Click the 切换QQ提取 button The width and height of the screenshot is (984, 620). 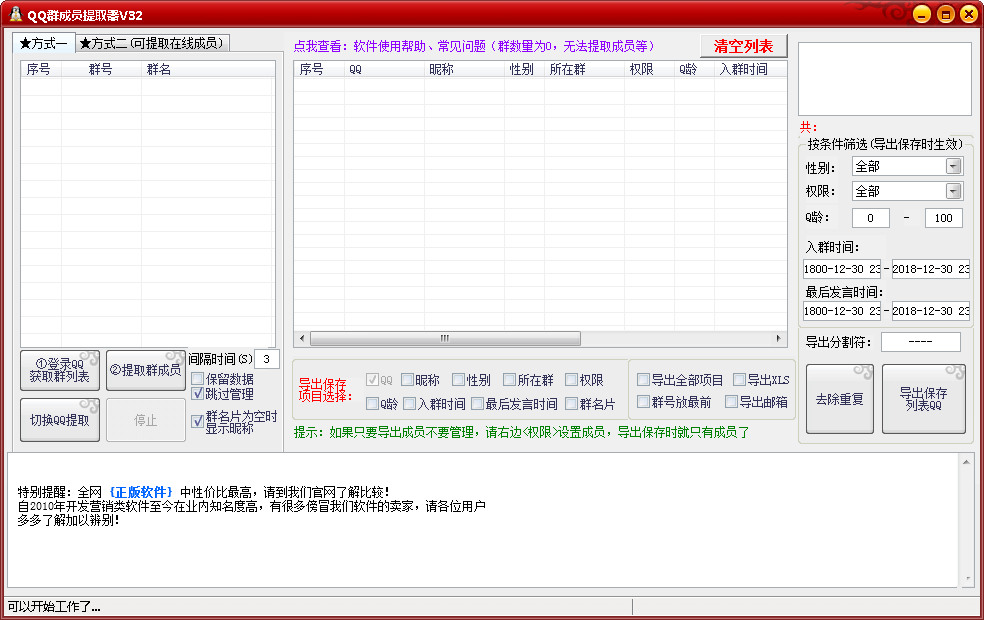(60, 420)
